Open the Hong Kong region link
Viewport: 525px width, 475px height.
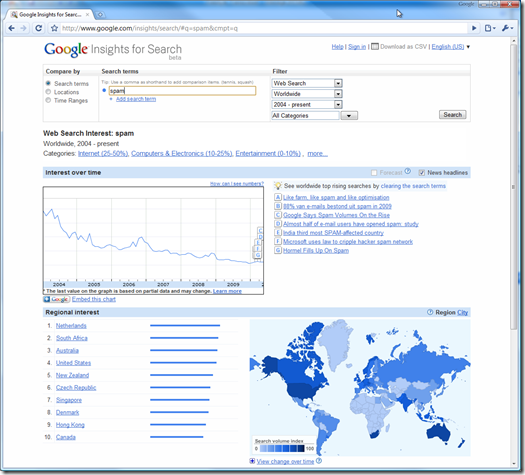tap(70, 425)
